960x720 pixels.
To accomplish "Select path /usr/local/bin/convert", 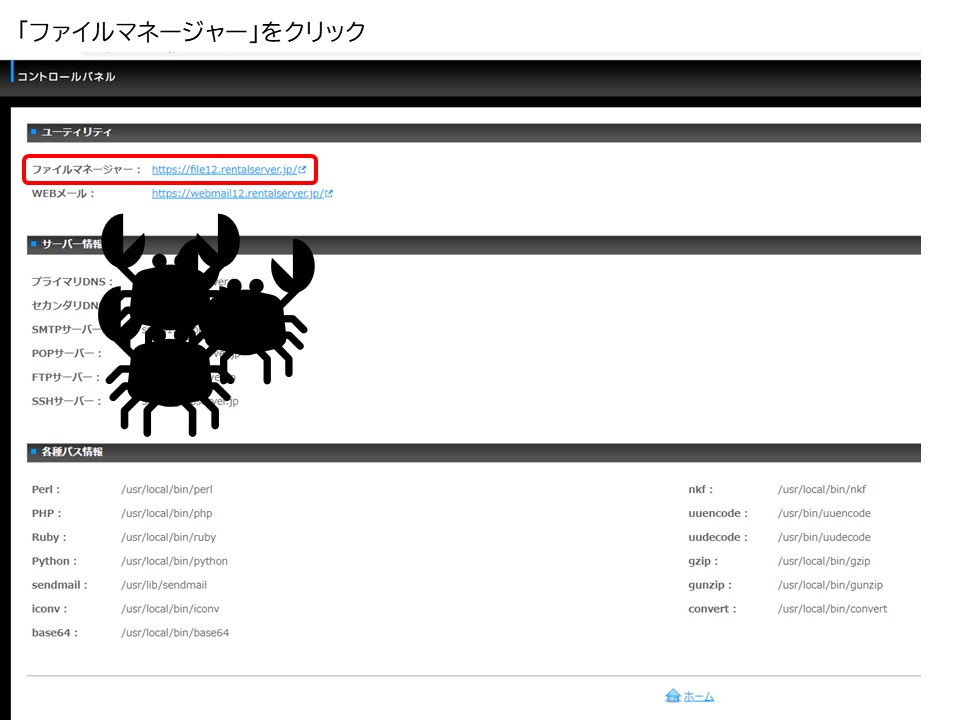I will coord(833,609).
